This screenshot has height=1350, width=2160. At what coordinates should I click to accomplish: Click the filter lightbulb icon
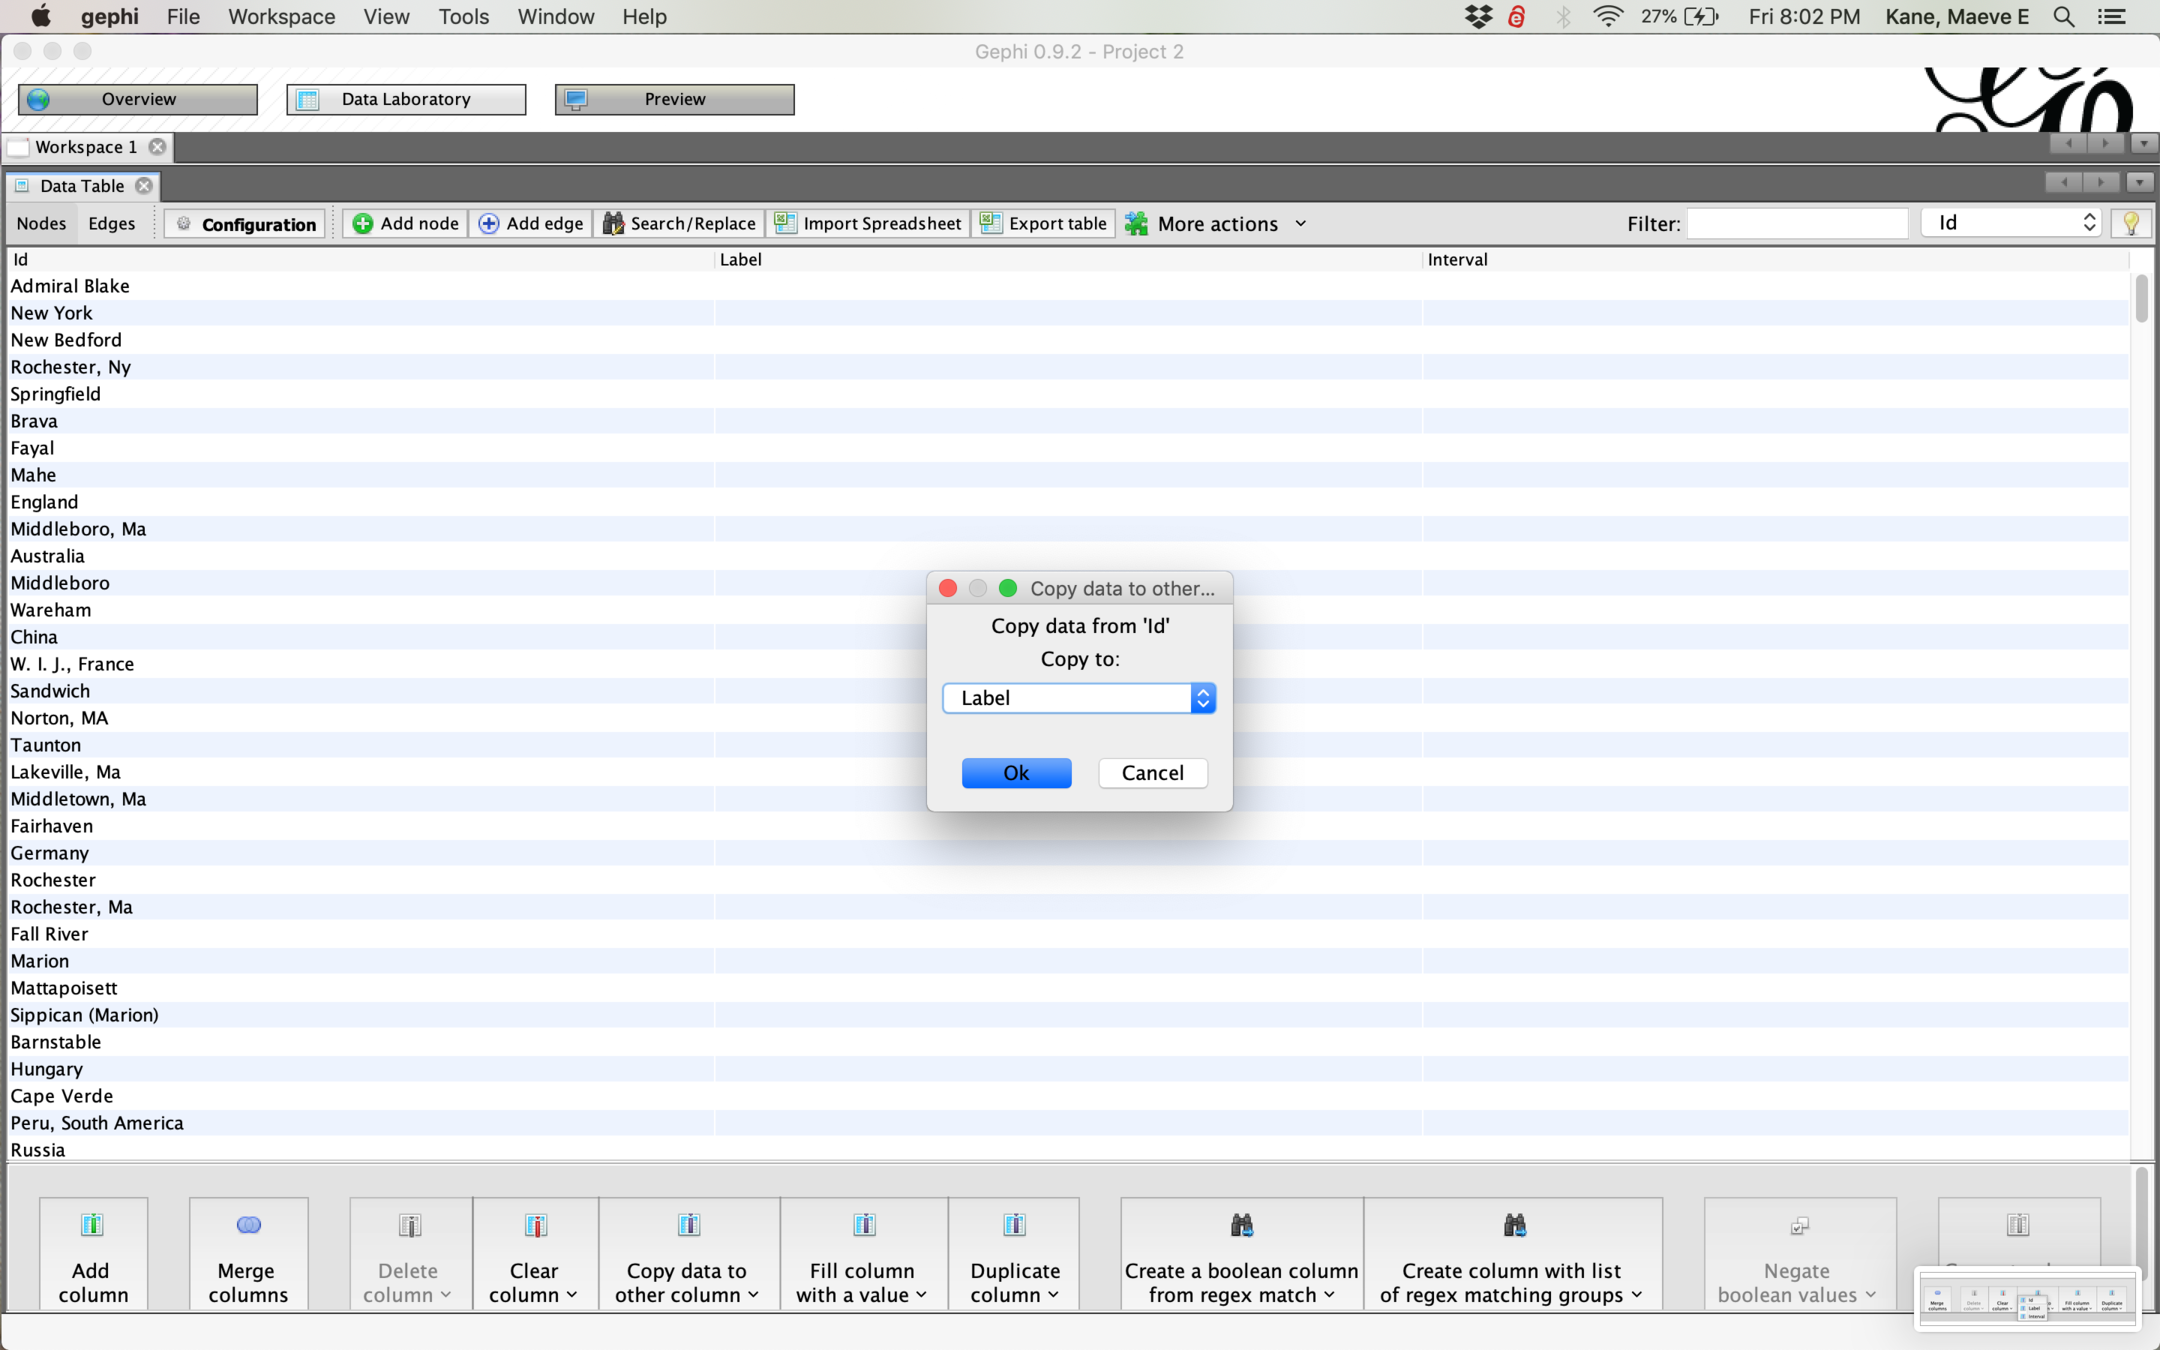coord(2130,223)
